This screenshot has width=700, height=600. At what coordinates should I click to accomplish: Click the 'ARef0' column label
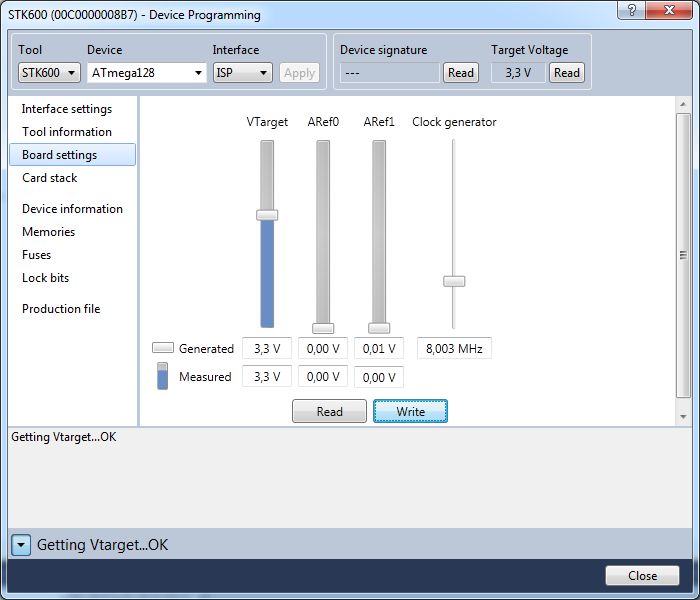pyautogui.click(x=323, y=122)
